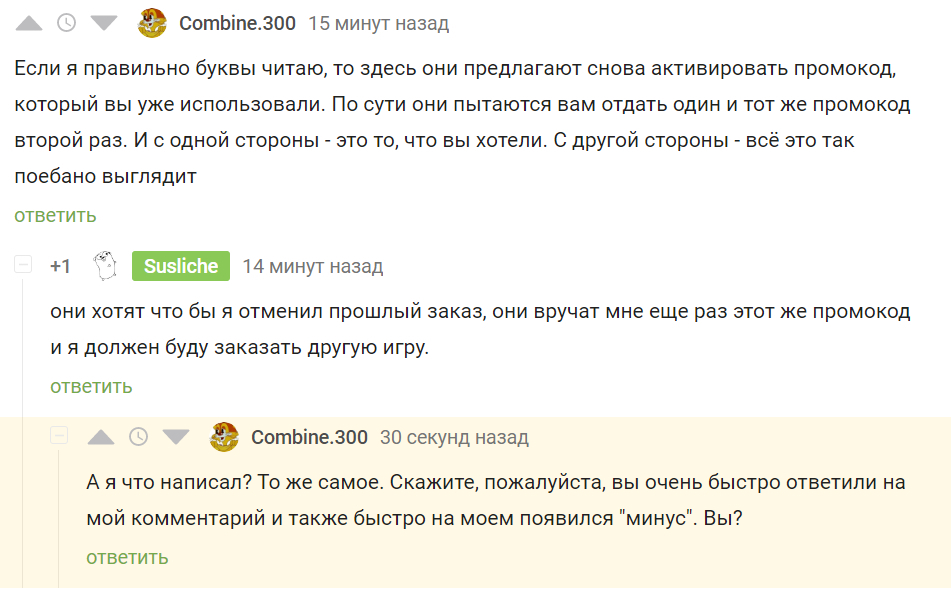
Task: Click the clock icon on the highlighted reply
Action: [139, 437]
